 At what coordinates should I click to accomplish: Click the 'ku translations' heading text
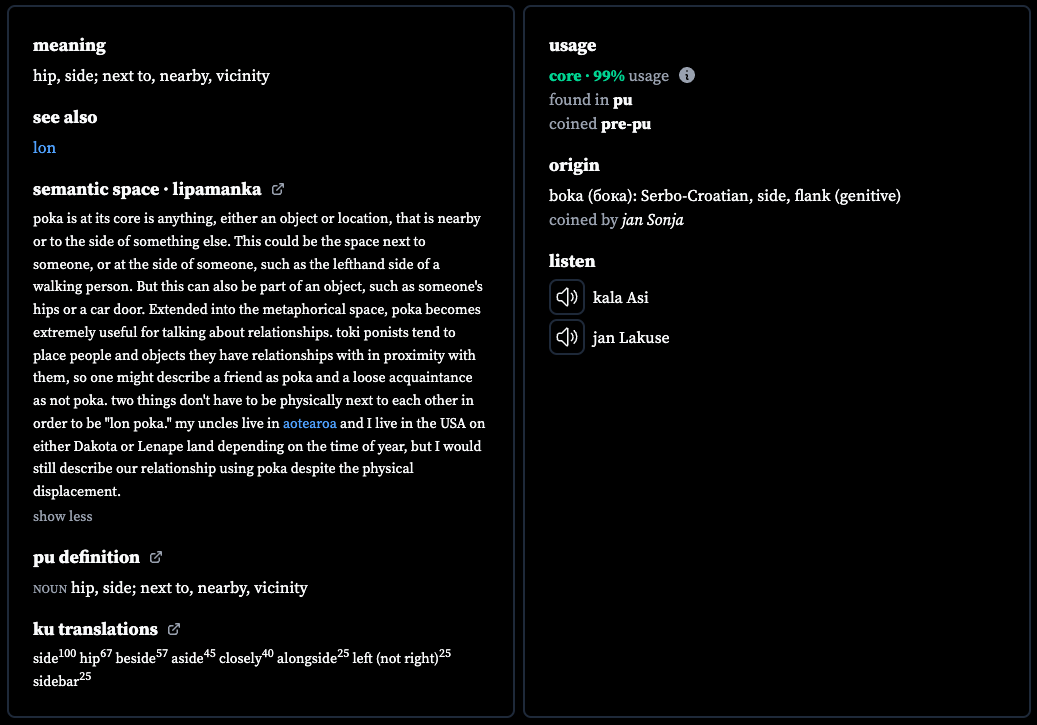95,629
